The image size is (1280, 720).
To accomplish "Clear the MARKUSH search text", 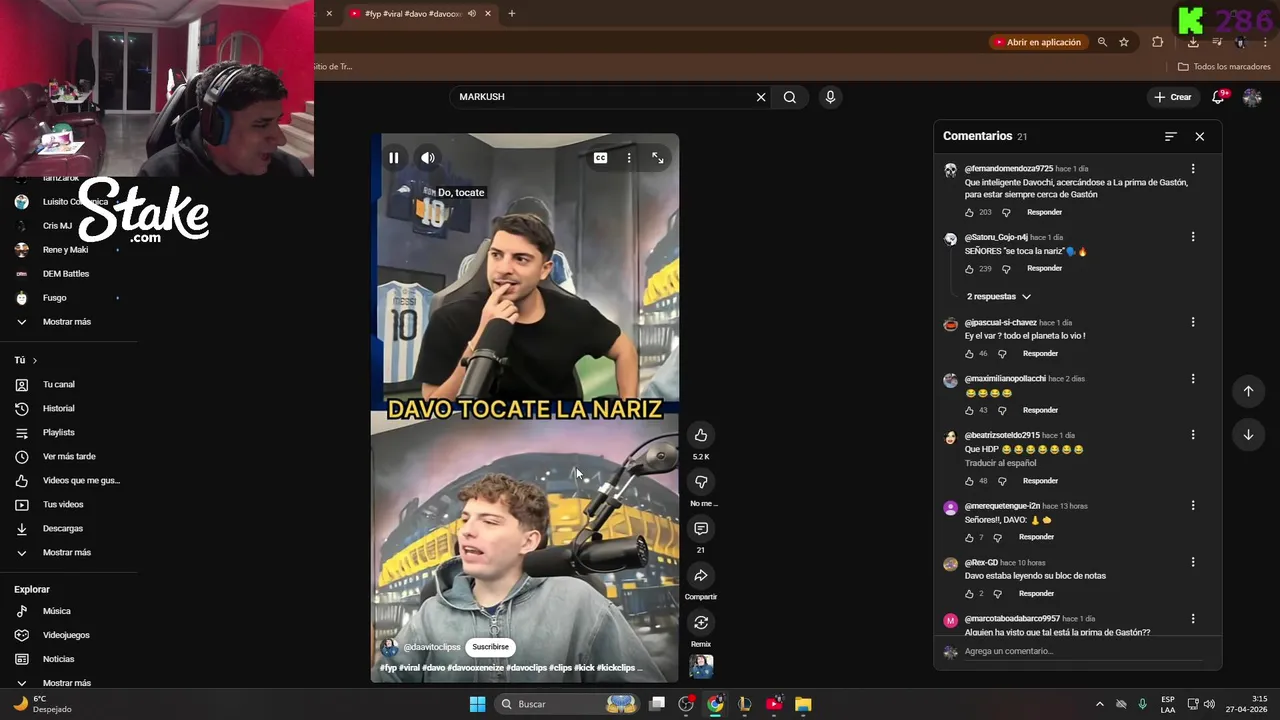I will 761,97.
